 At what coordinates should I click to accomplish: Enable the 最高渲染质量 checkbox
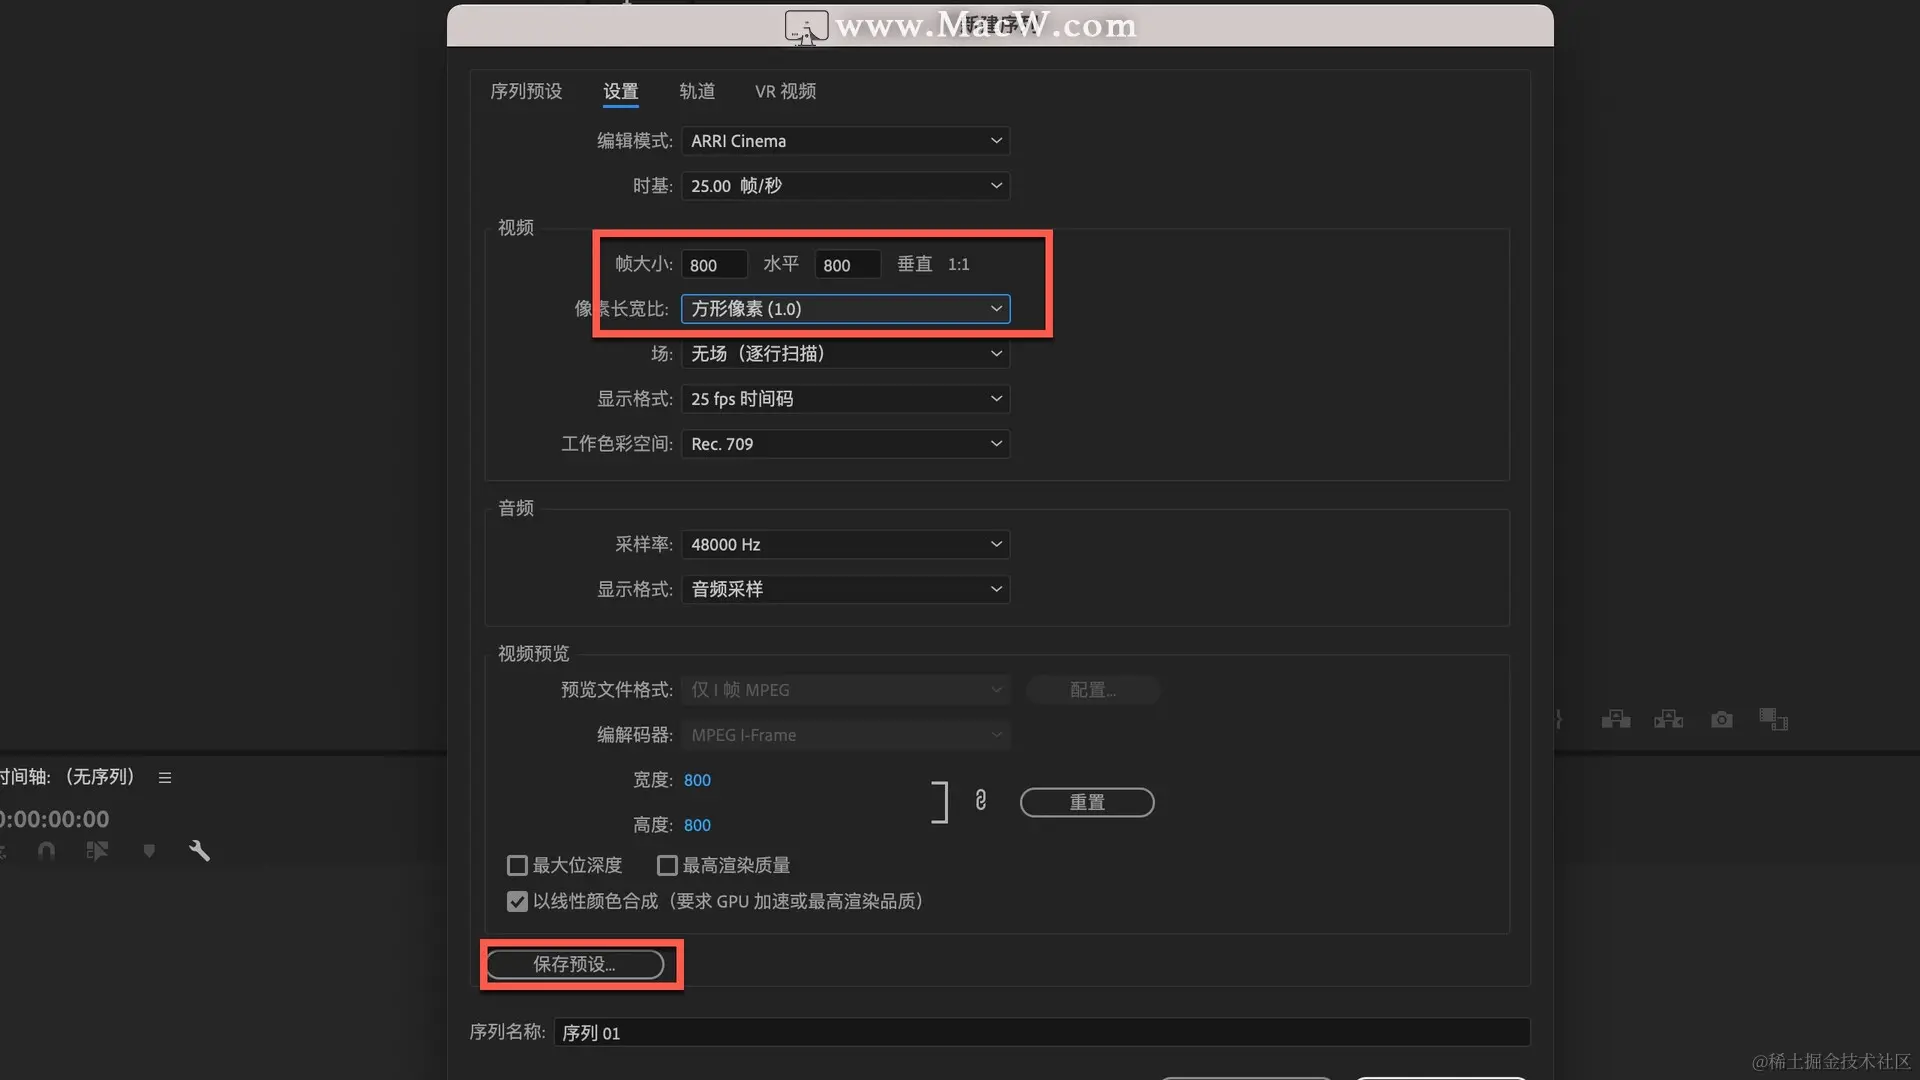(667, 865)
